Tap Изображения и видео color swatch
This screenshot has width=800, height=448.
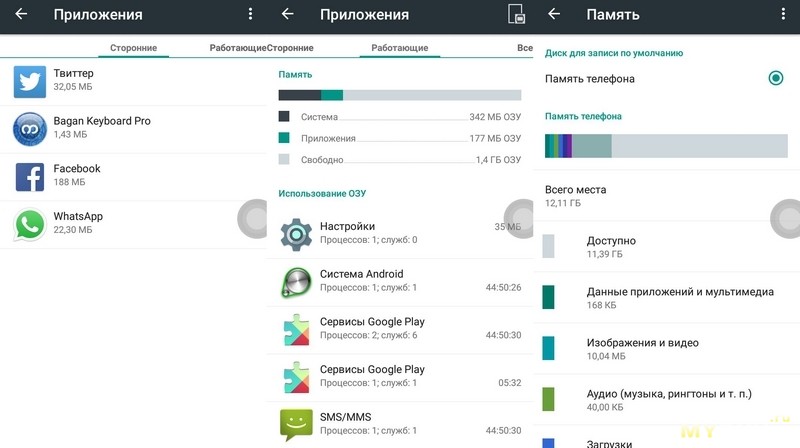tap(548, 348)
